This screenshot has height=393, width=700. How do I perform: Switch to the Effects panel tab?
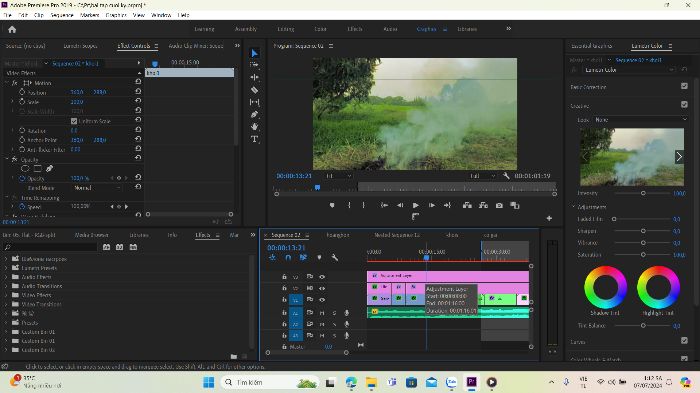click(203, 235)
